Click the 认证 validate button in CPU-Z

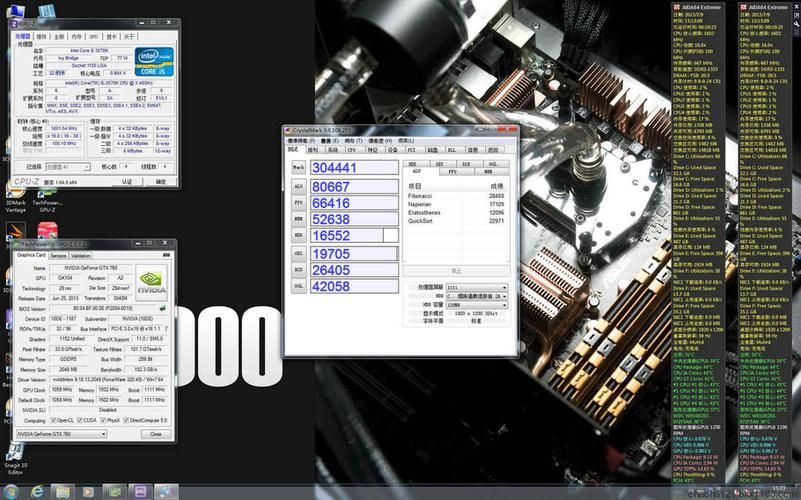127,182
